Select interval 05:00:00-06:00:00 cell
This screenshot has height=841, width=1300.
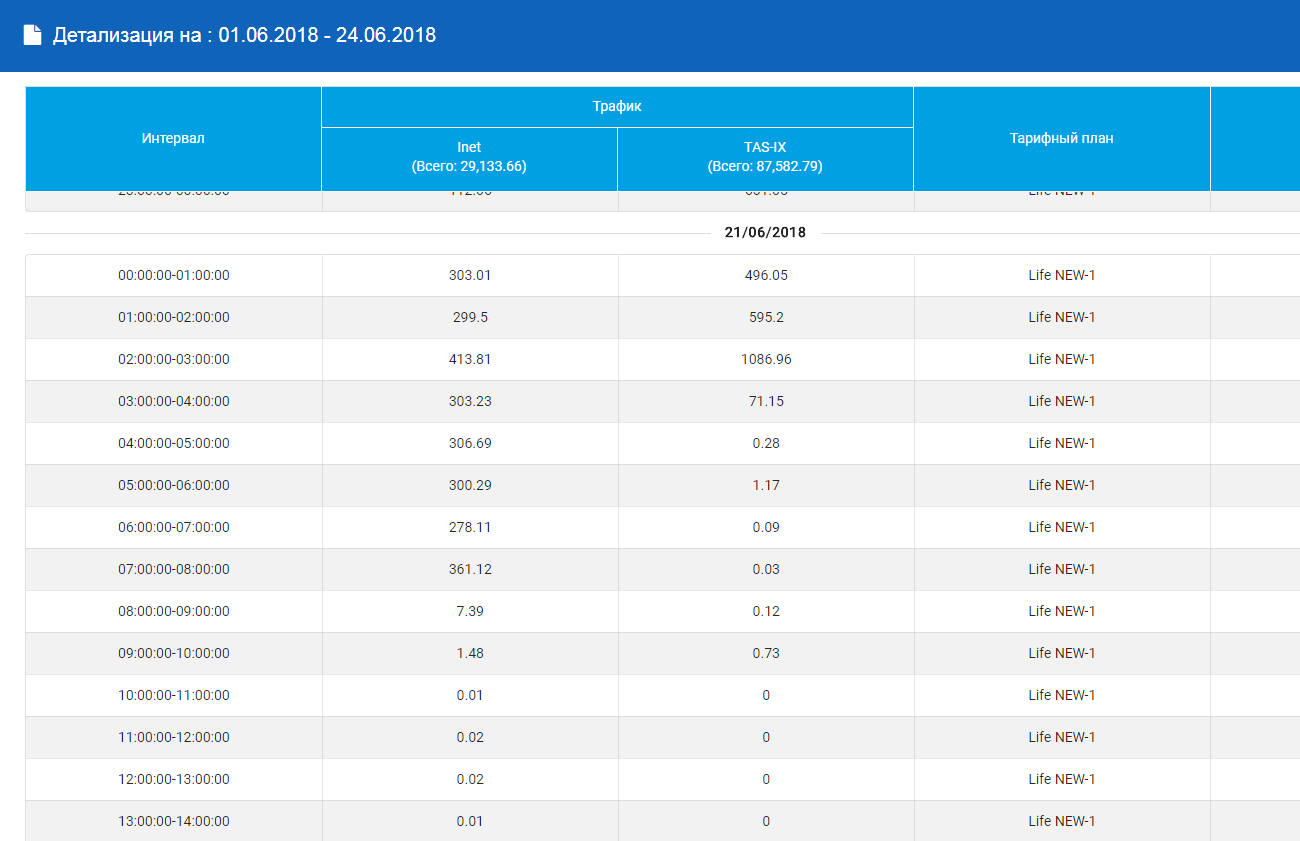click(174, 485)
